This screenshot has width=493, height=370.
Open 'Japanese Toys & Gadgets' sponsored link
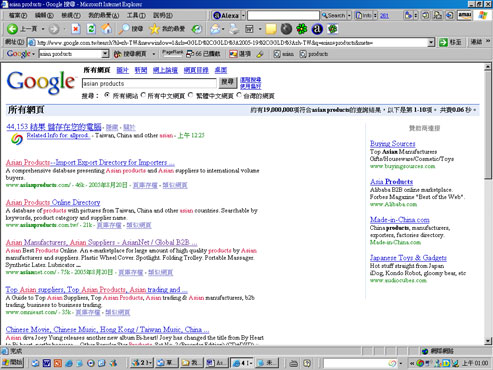tap(408, 258)
